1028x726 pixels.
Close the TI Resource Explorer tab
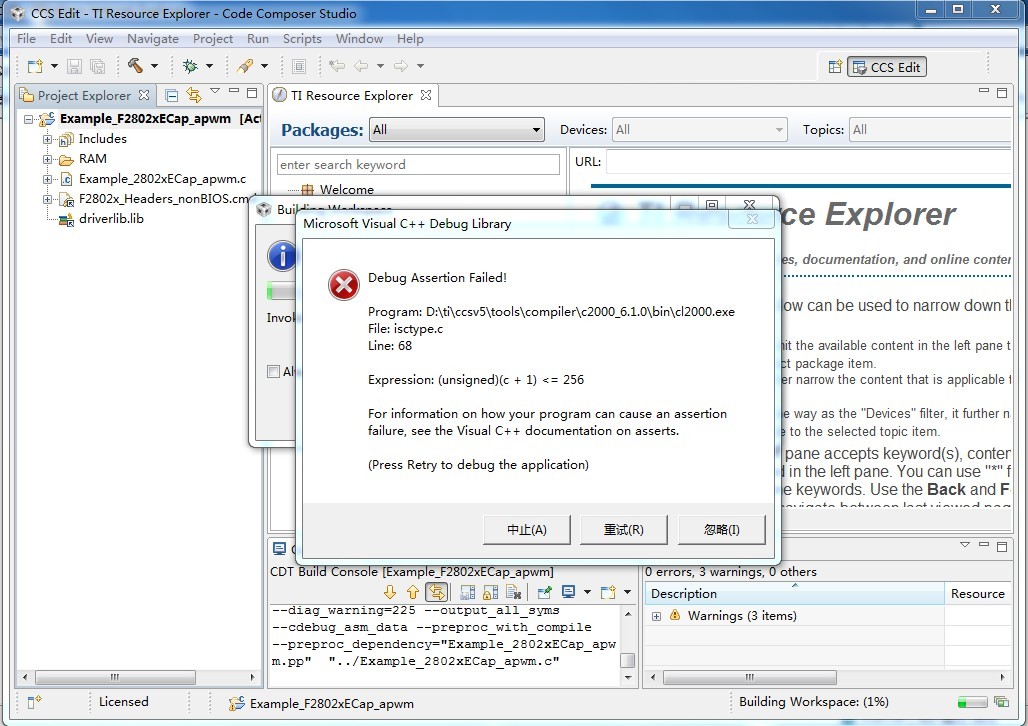click(425, 95)
